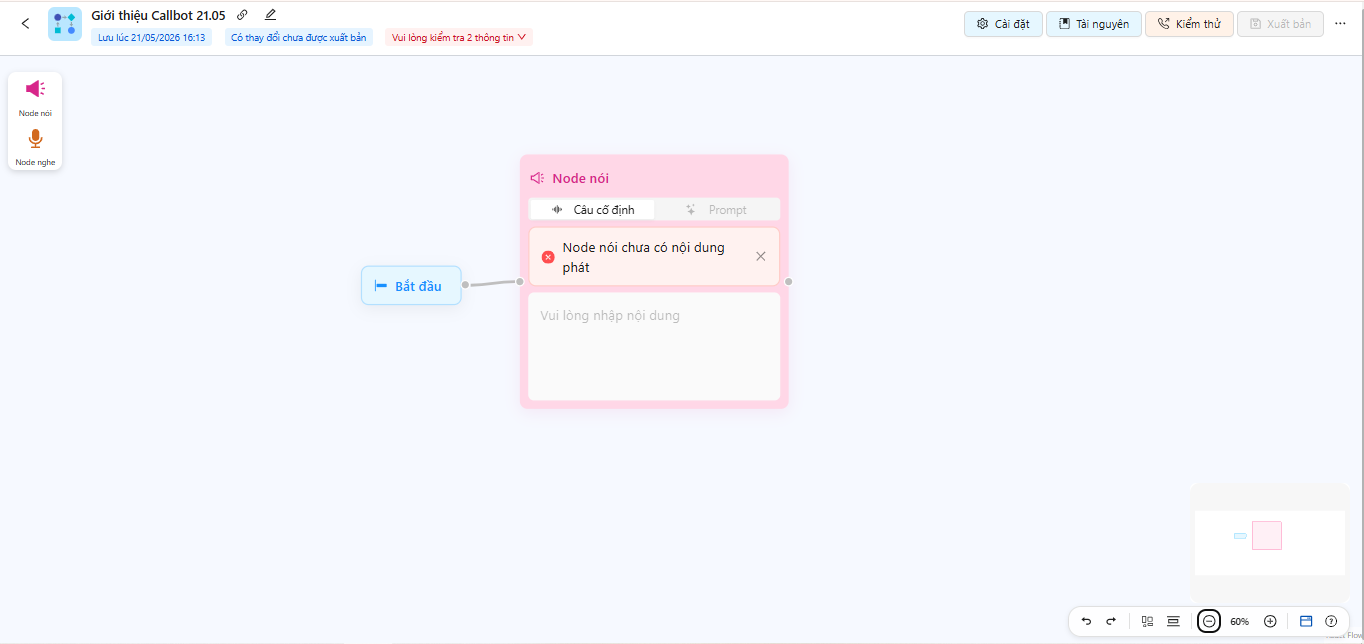Open help question mark icon
The width and height of the screenshot is (1364, 644).
click(x=1331, y=621)
